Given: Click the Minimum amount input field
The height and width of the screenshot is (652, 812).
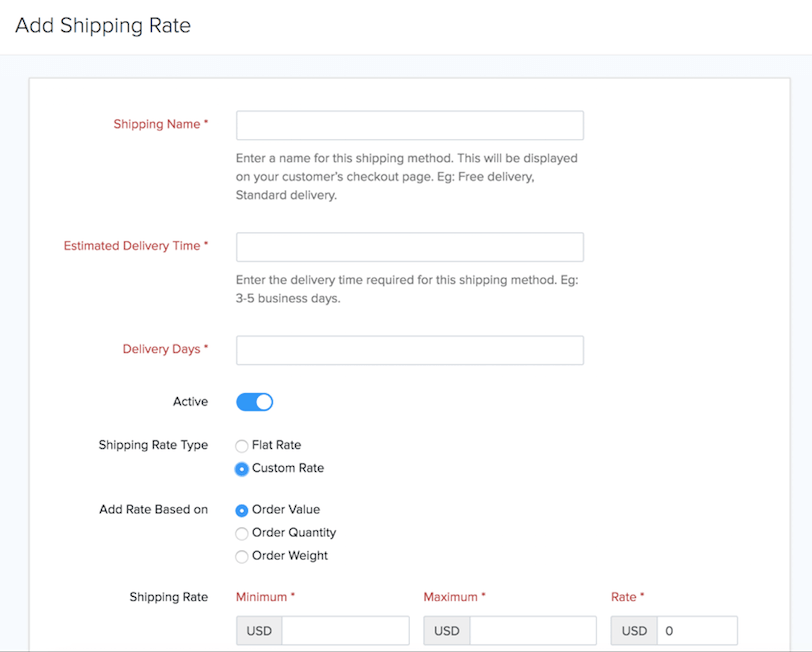Looking at the screenshot, I should coord(345,631).
